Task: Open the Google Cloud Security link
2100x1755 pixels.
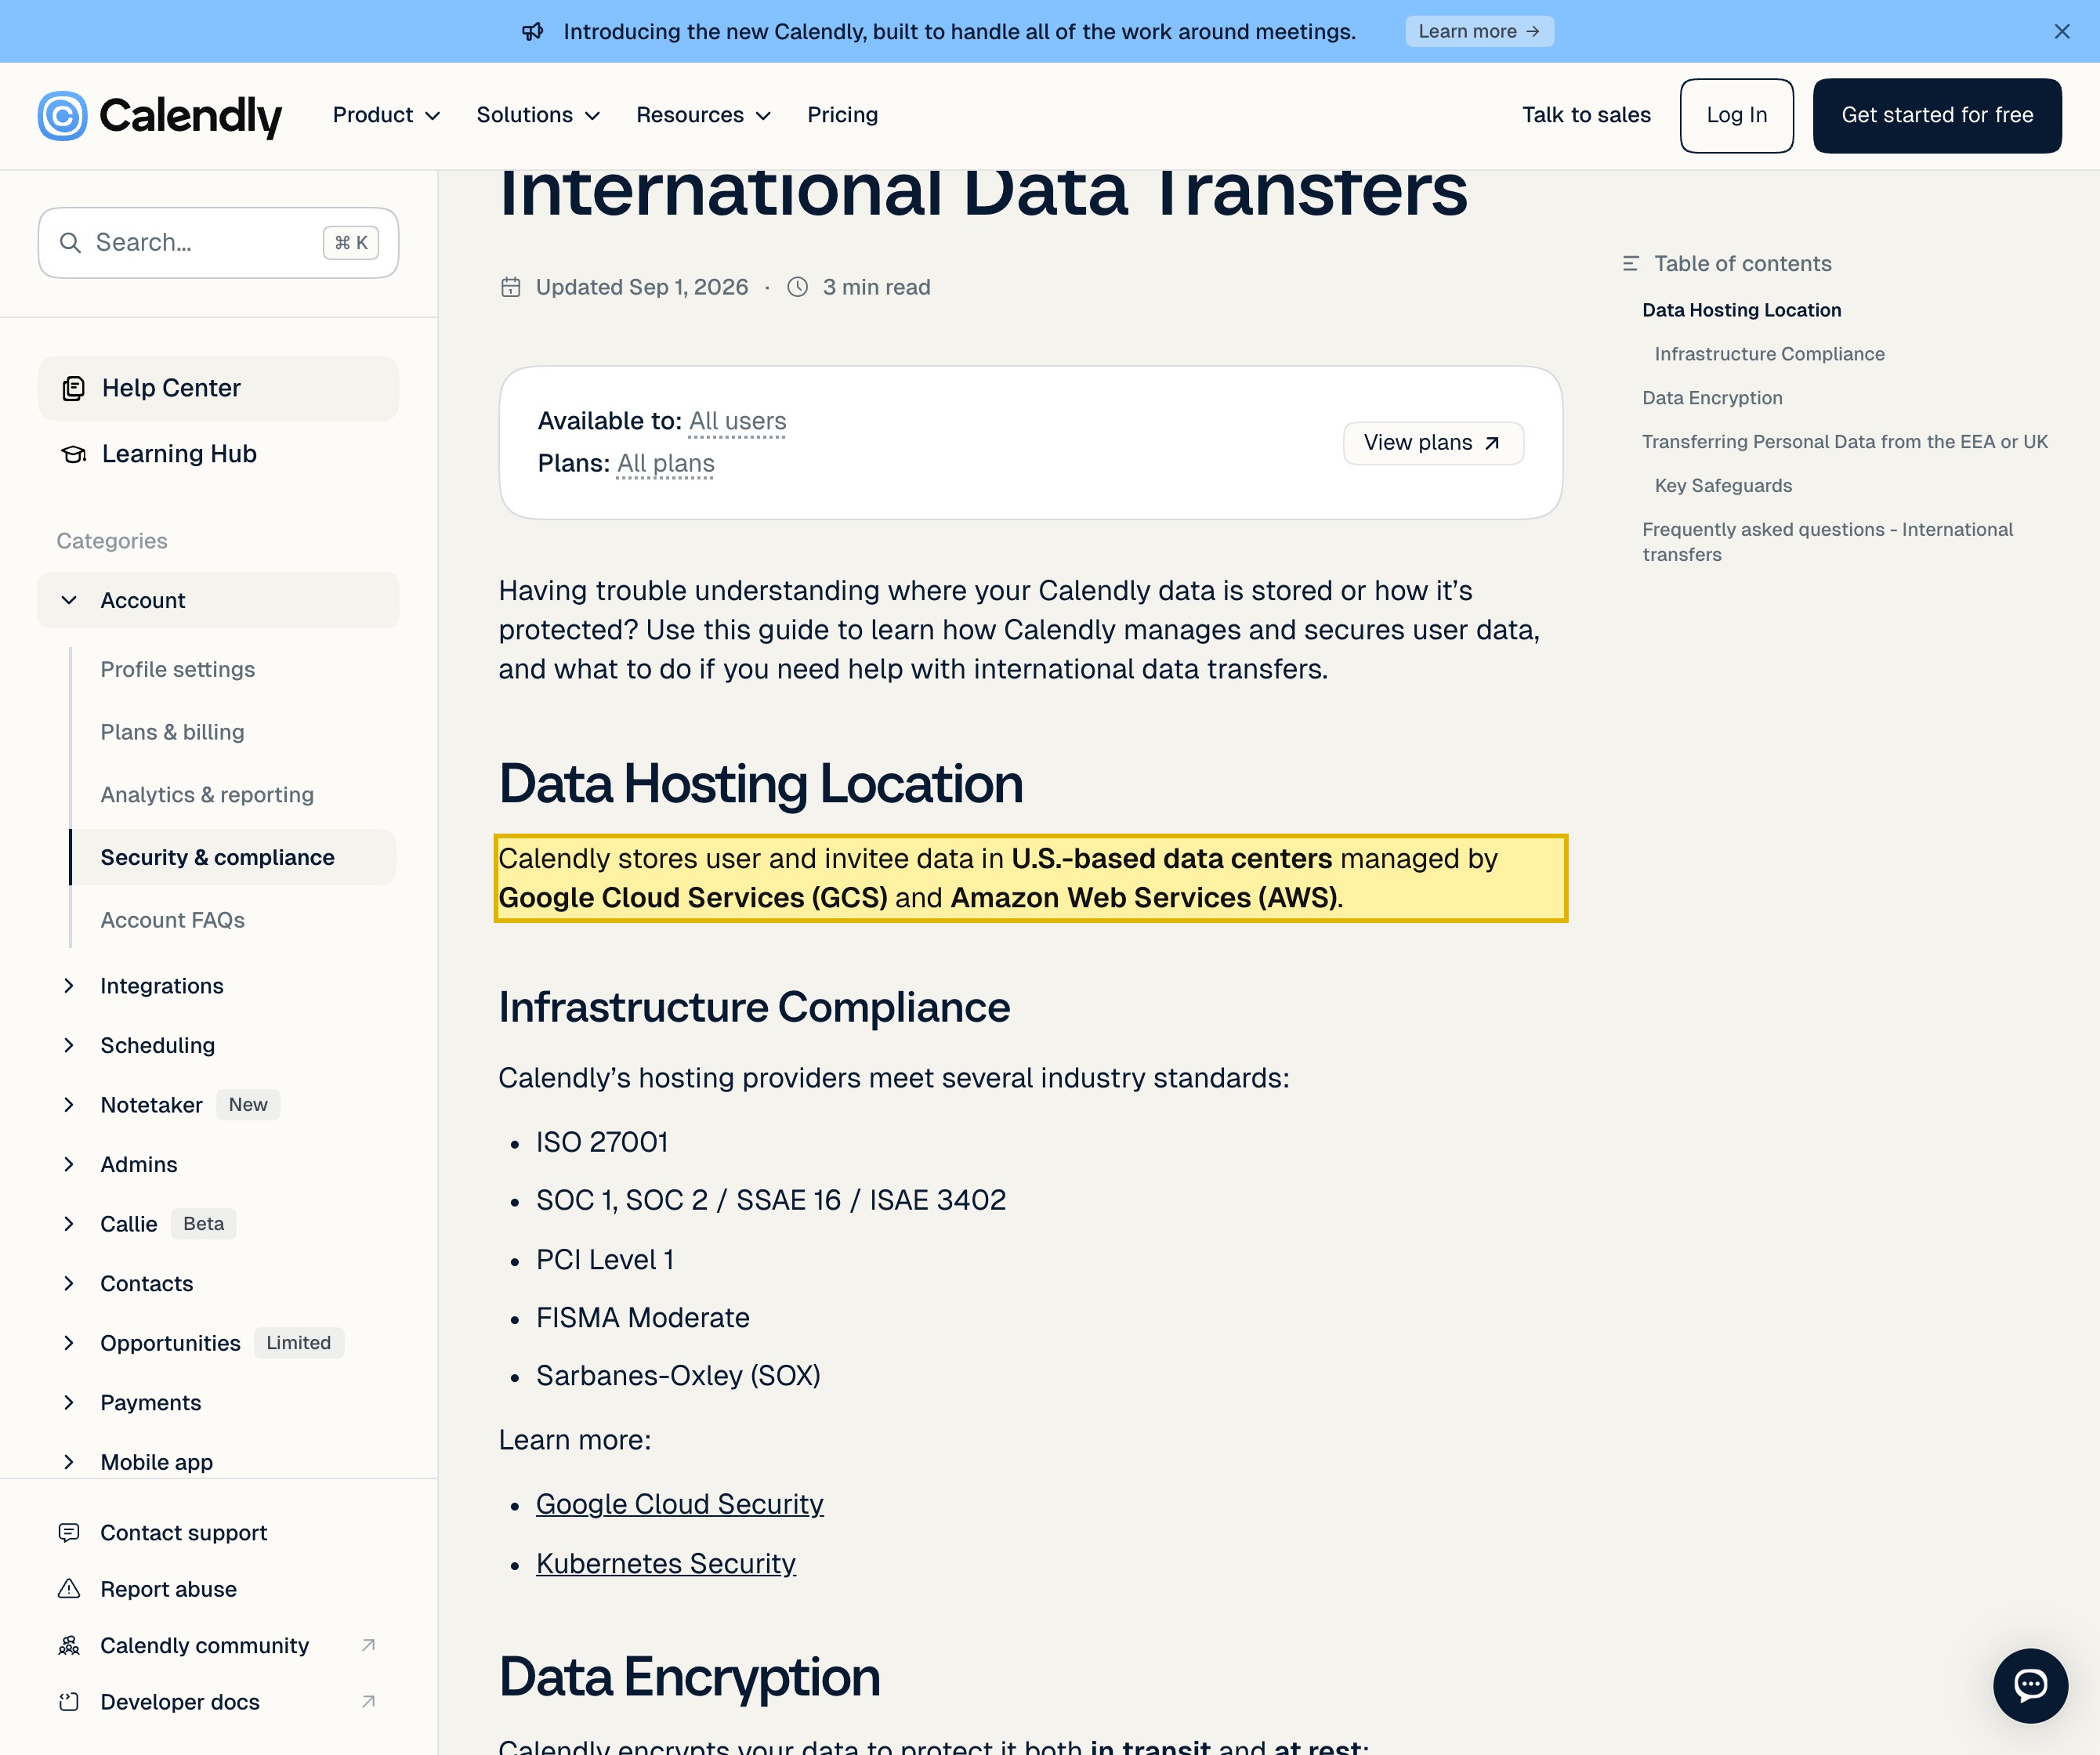Action: 679,1504
